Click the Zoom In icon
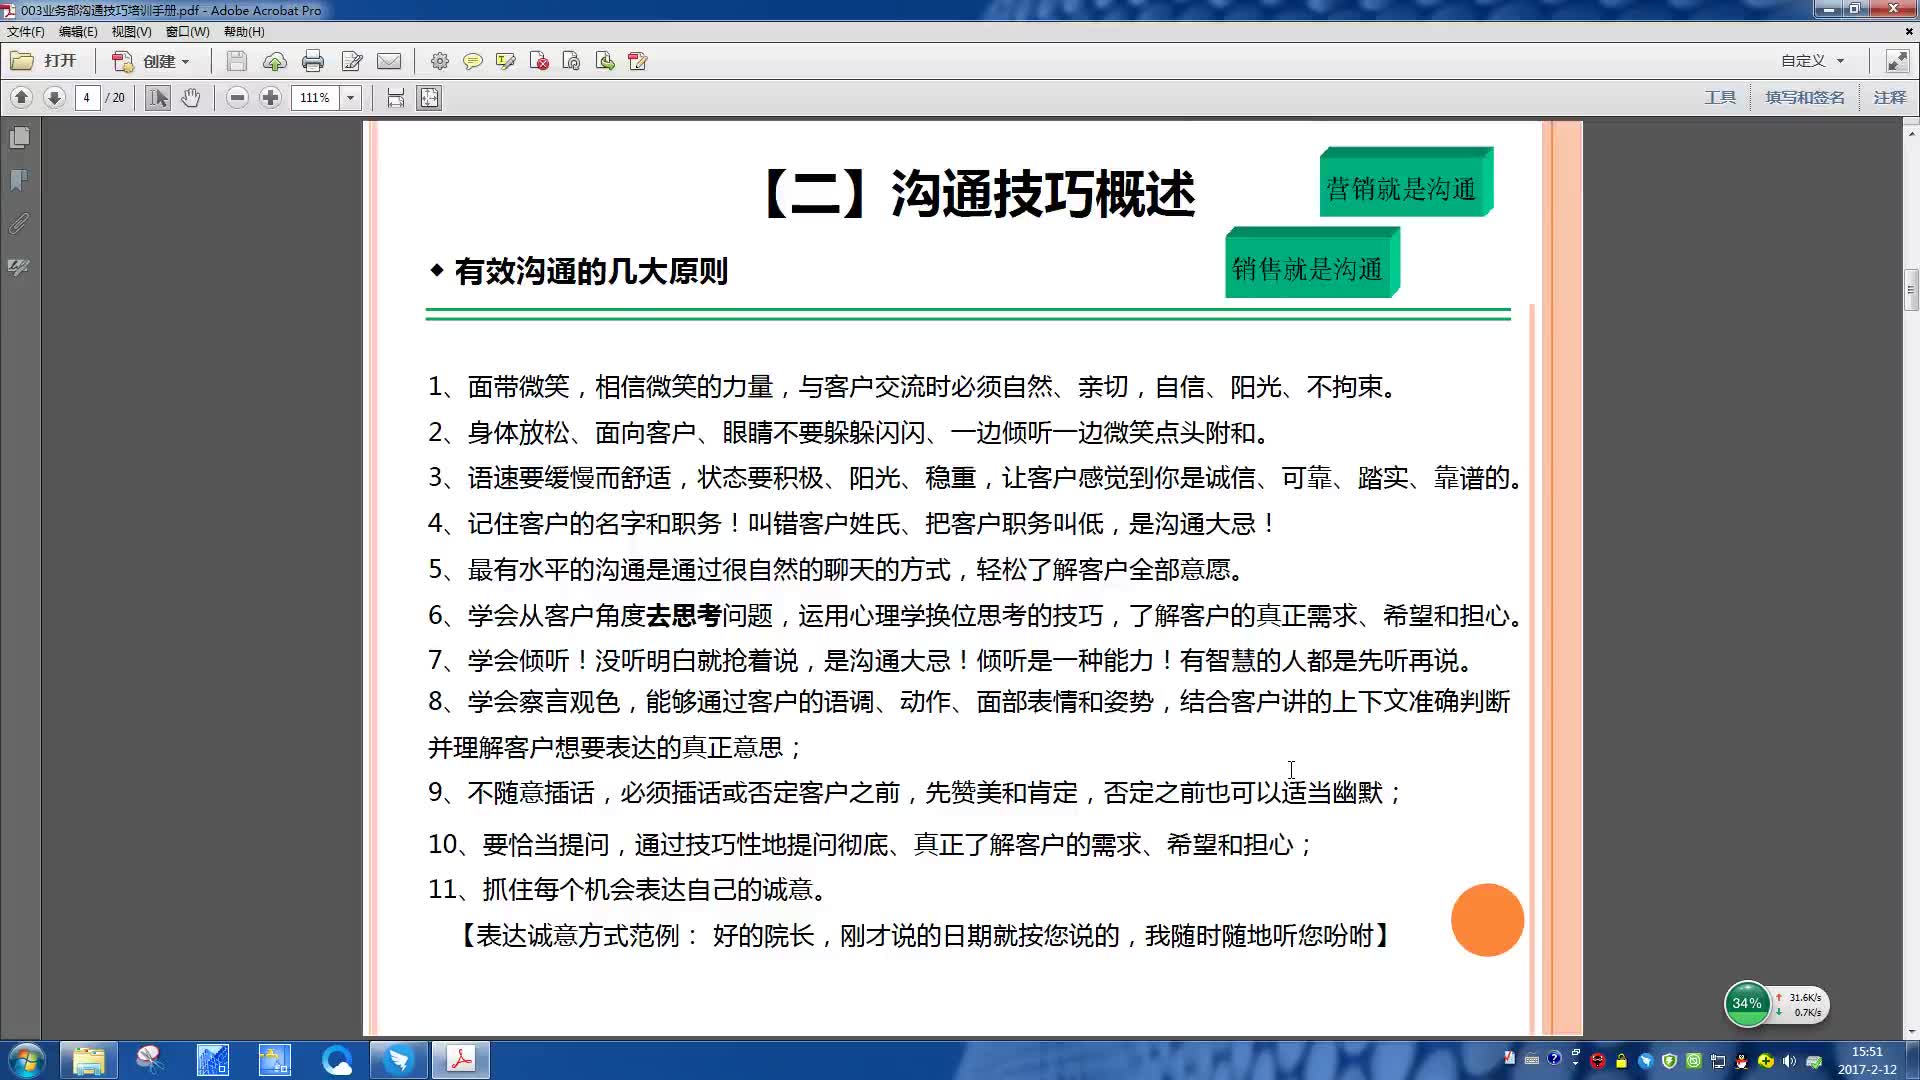1920x1080 pixels. 270,98
